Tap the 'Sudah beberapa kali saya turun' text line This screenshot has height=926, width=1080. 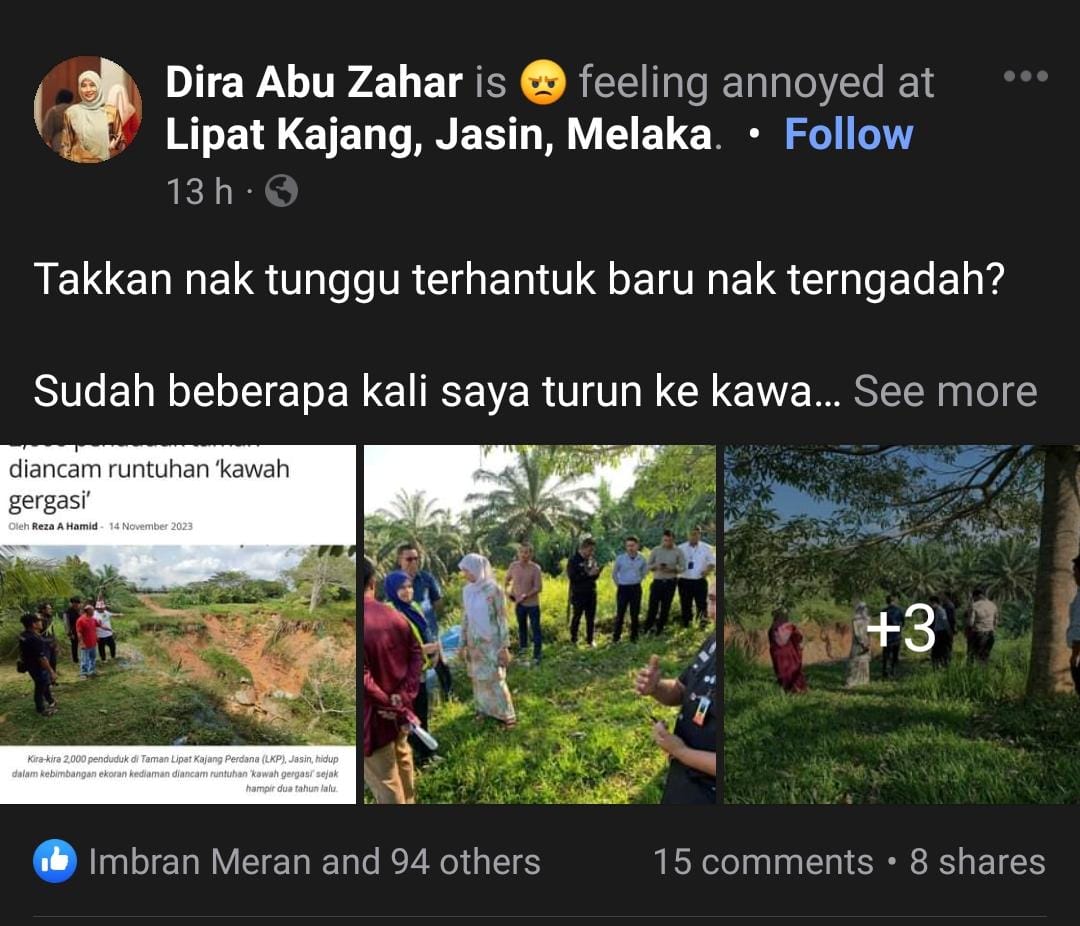(437, 391)
